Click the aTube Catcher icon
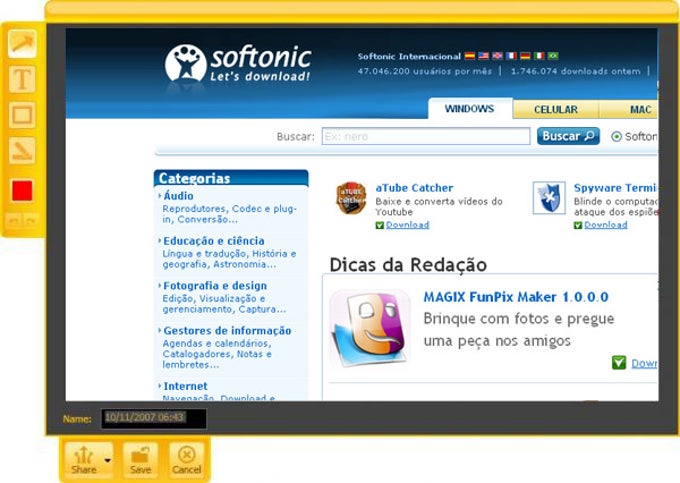The width and height of the screenshot is (680, 483). point(351,198)
